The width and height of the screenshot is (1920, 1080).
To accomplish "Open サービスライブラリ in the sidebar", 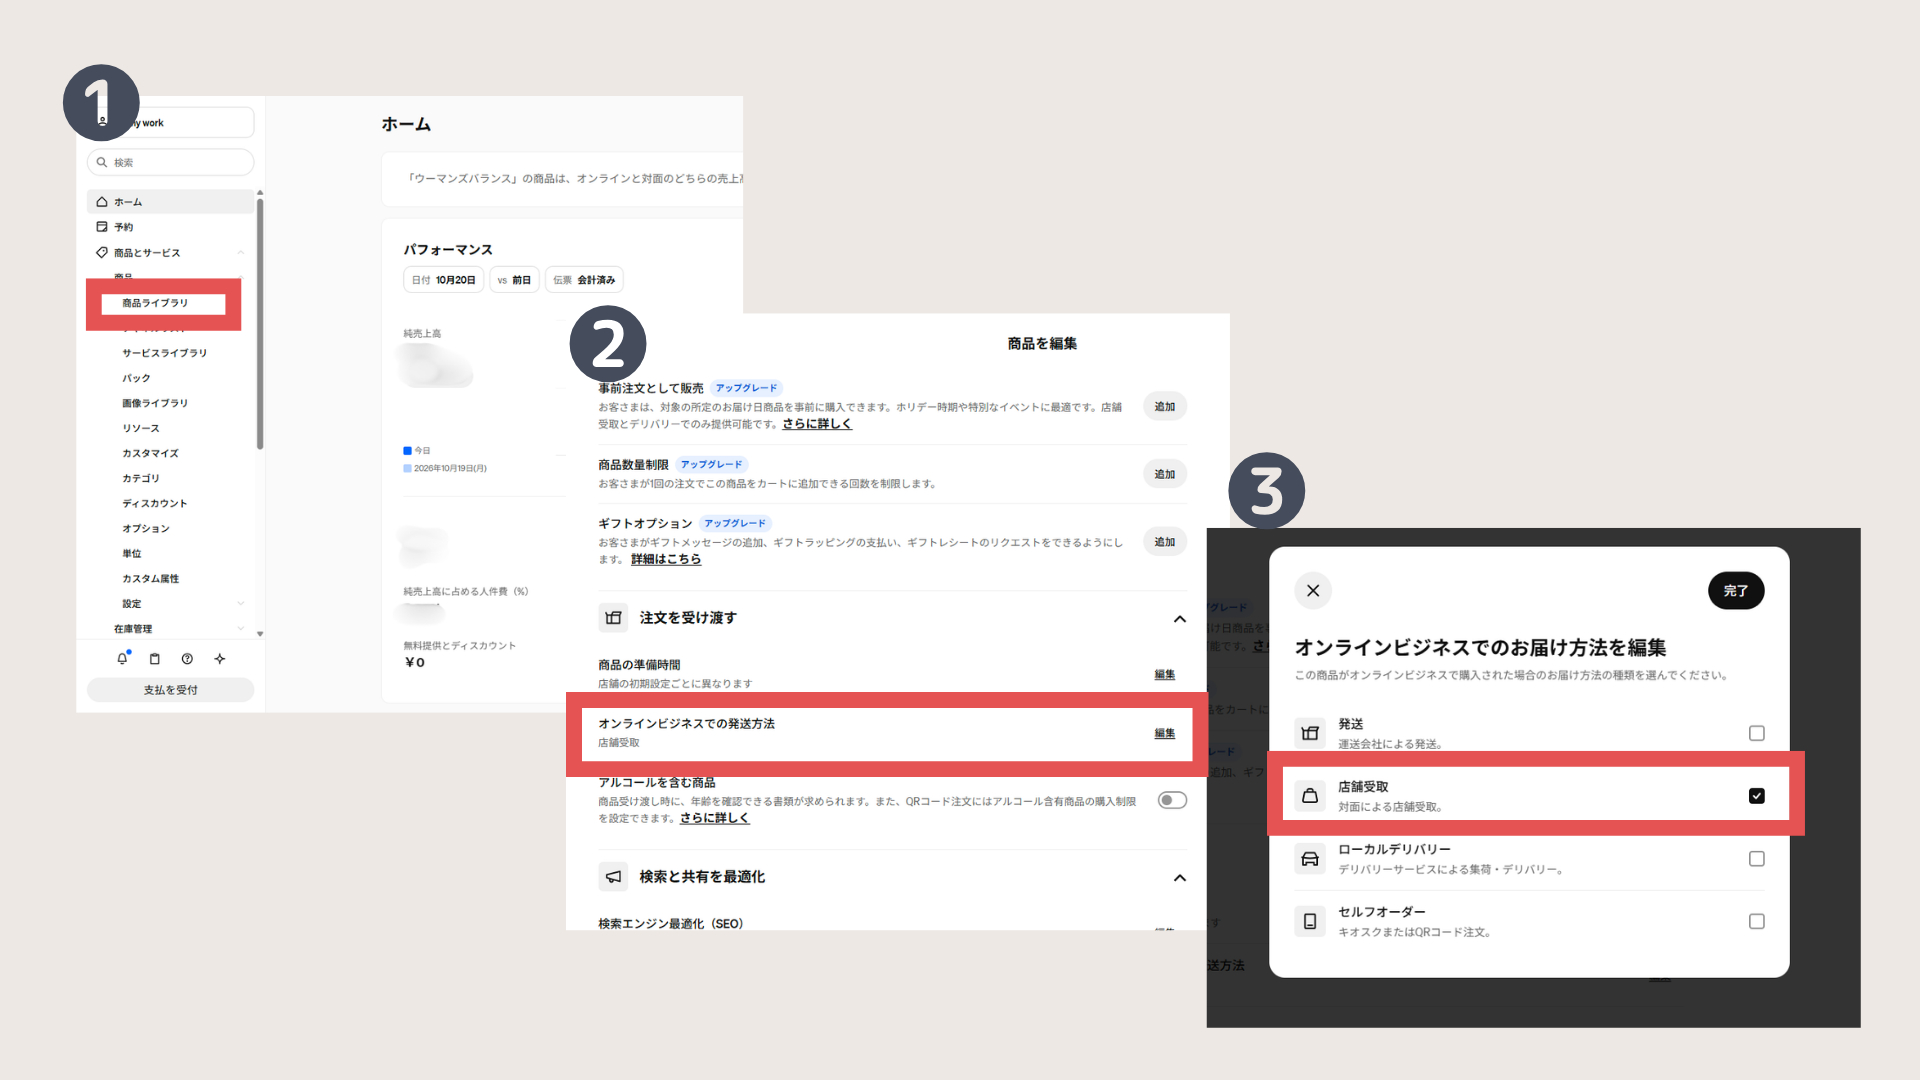I will (x=165, y=353).
